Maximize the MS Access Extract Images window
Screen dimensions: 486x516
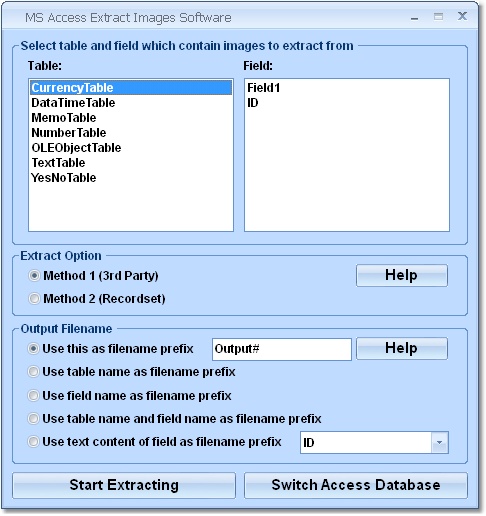(438, 16)
